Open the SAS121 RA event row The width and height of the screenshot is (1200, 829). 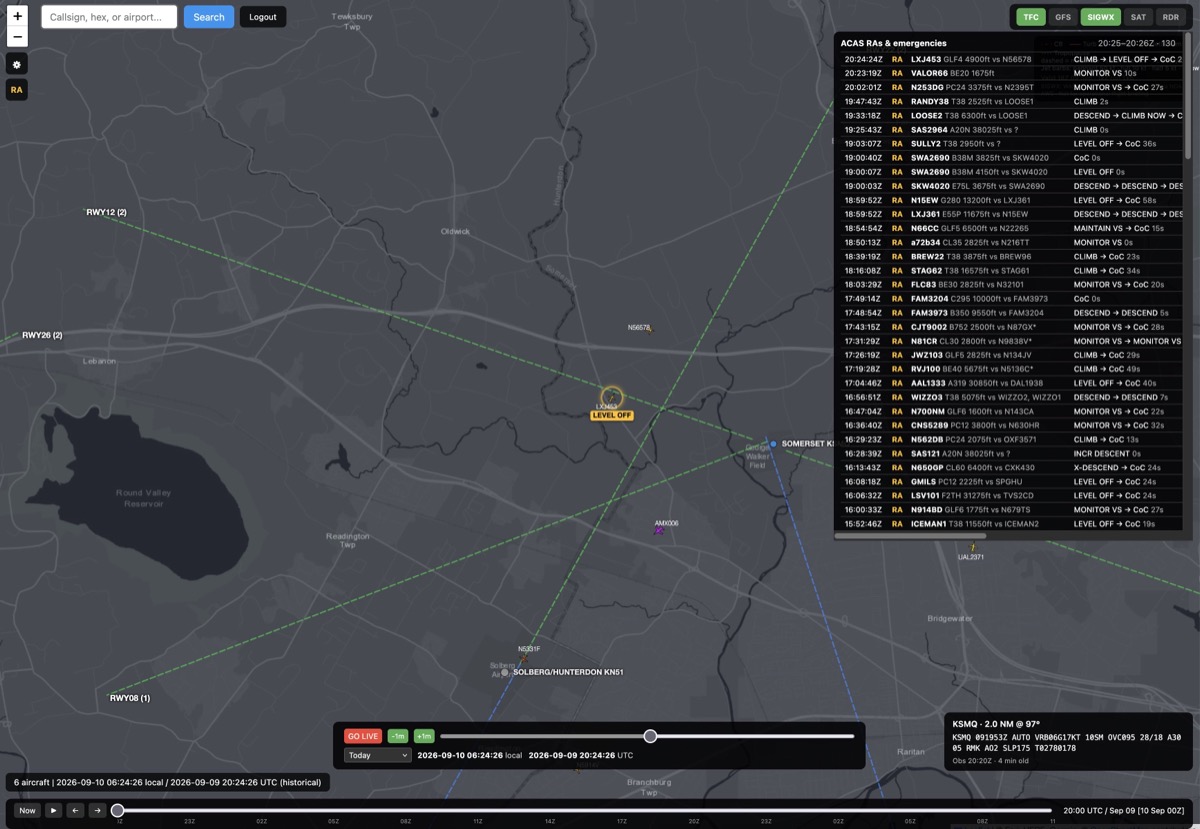point(1010,453)
